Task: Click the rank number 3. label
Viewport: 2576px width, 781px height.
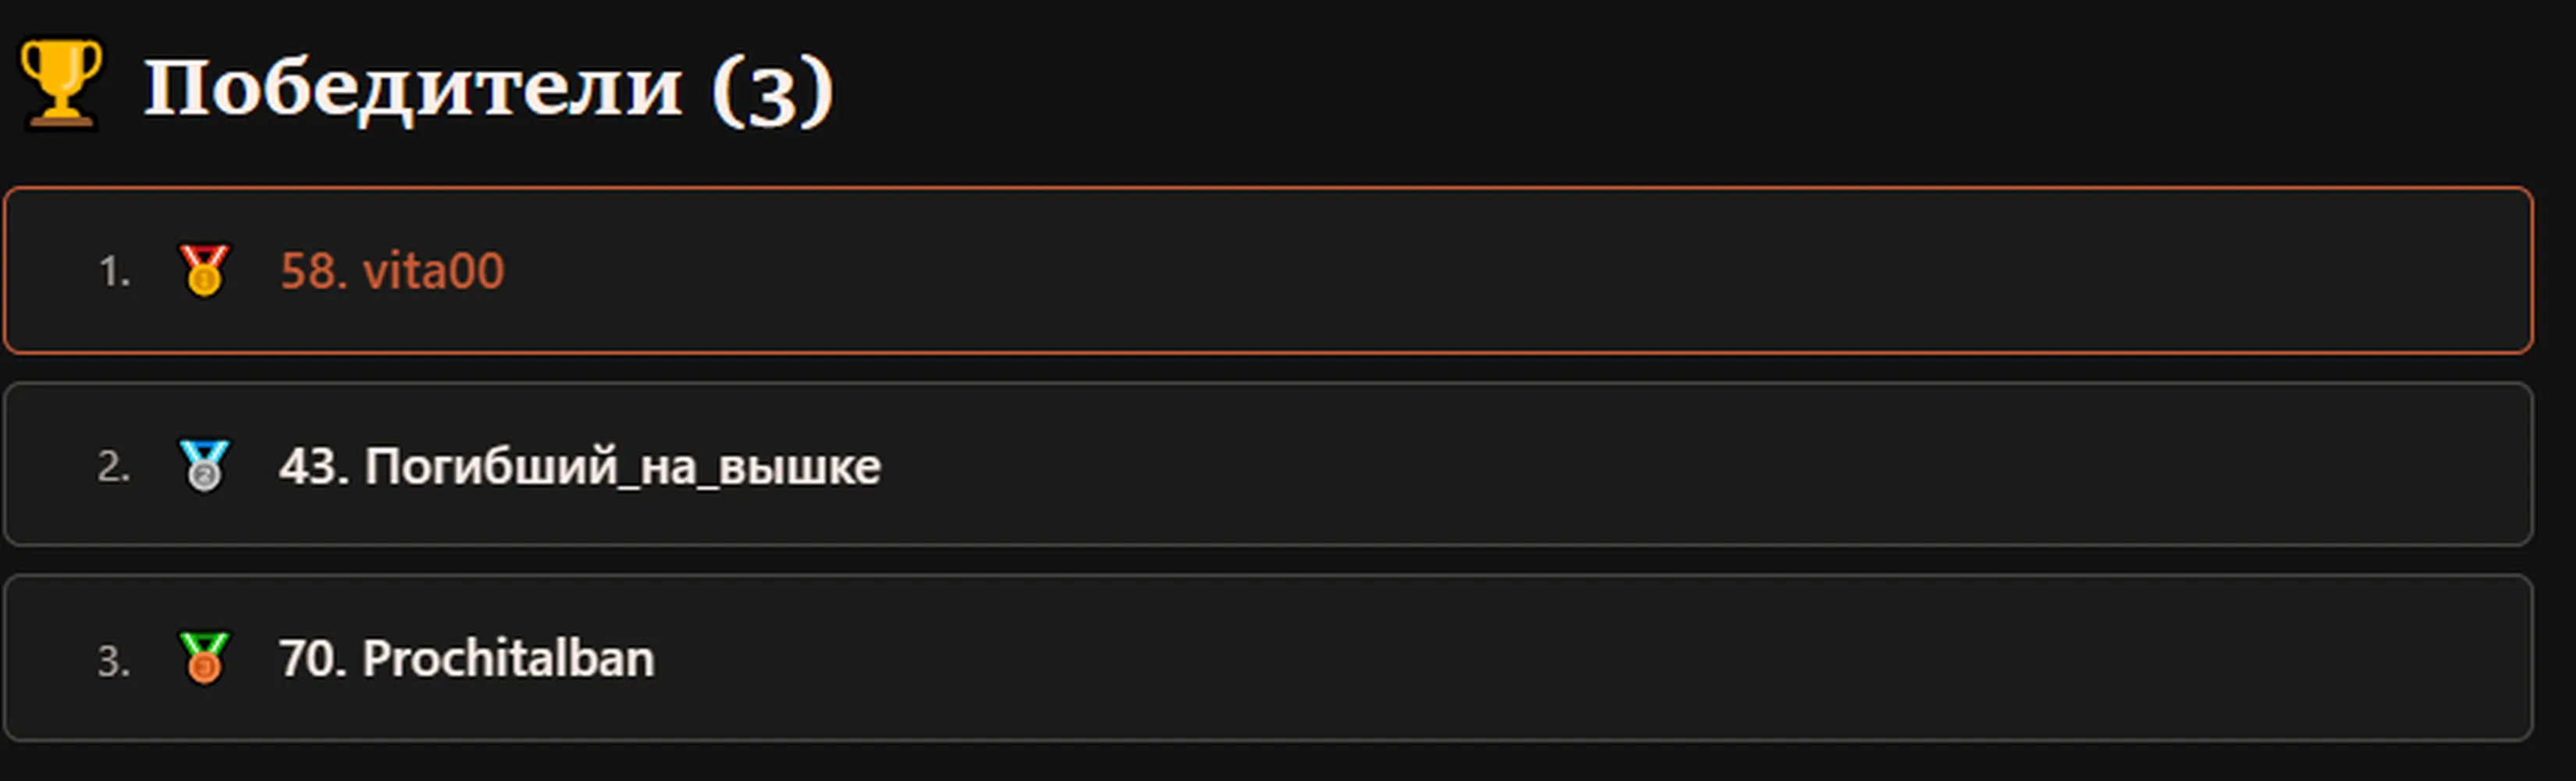Action: (x=114, y=661)
